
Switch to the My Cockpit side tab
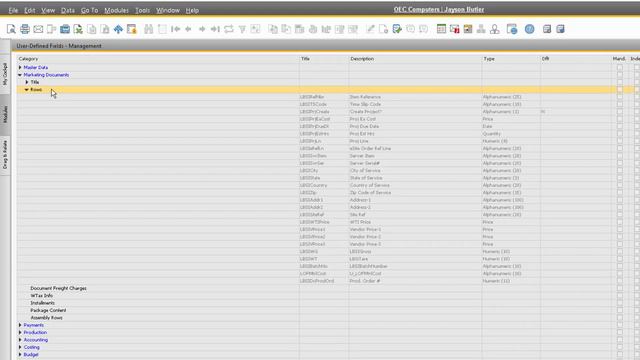pos(5,74)
